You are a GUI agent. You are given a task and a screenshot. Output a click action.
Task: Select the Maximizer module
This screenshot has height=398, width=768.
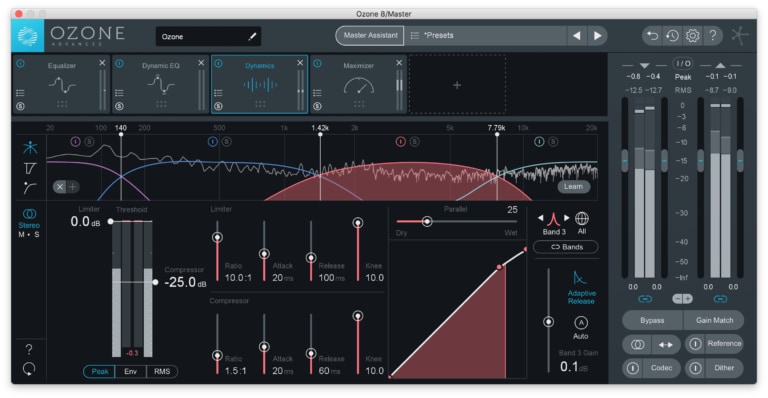358,84
